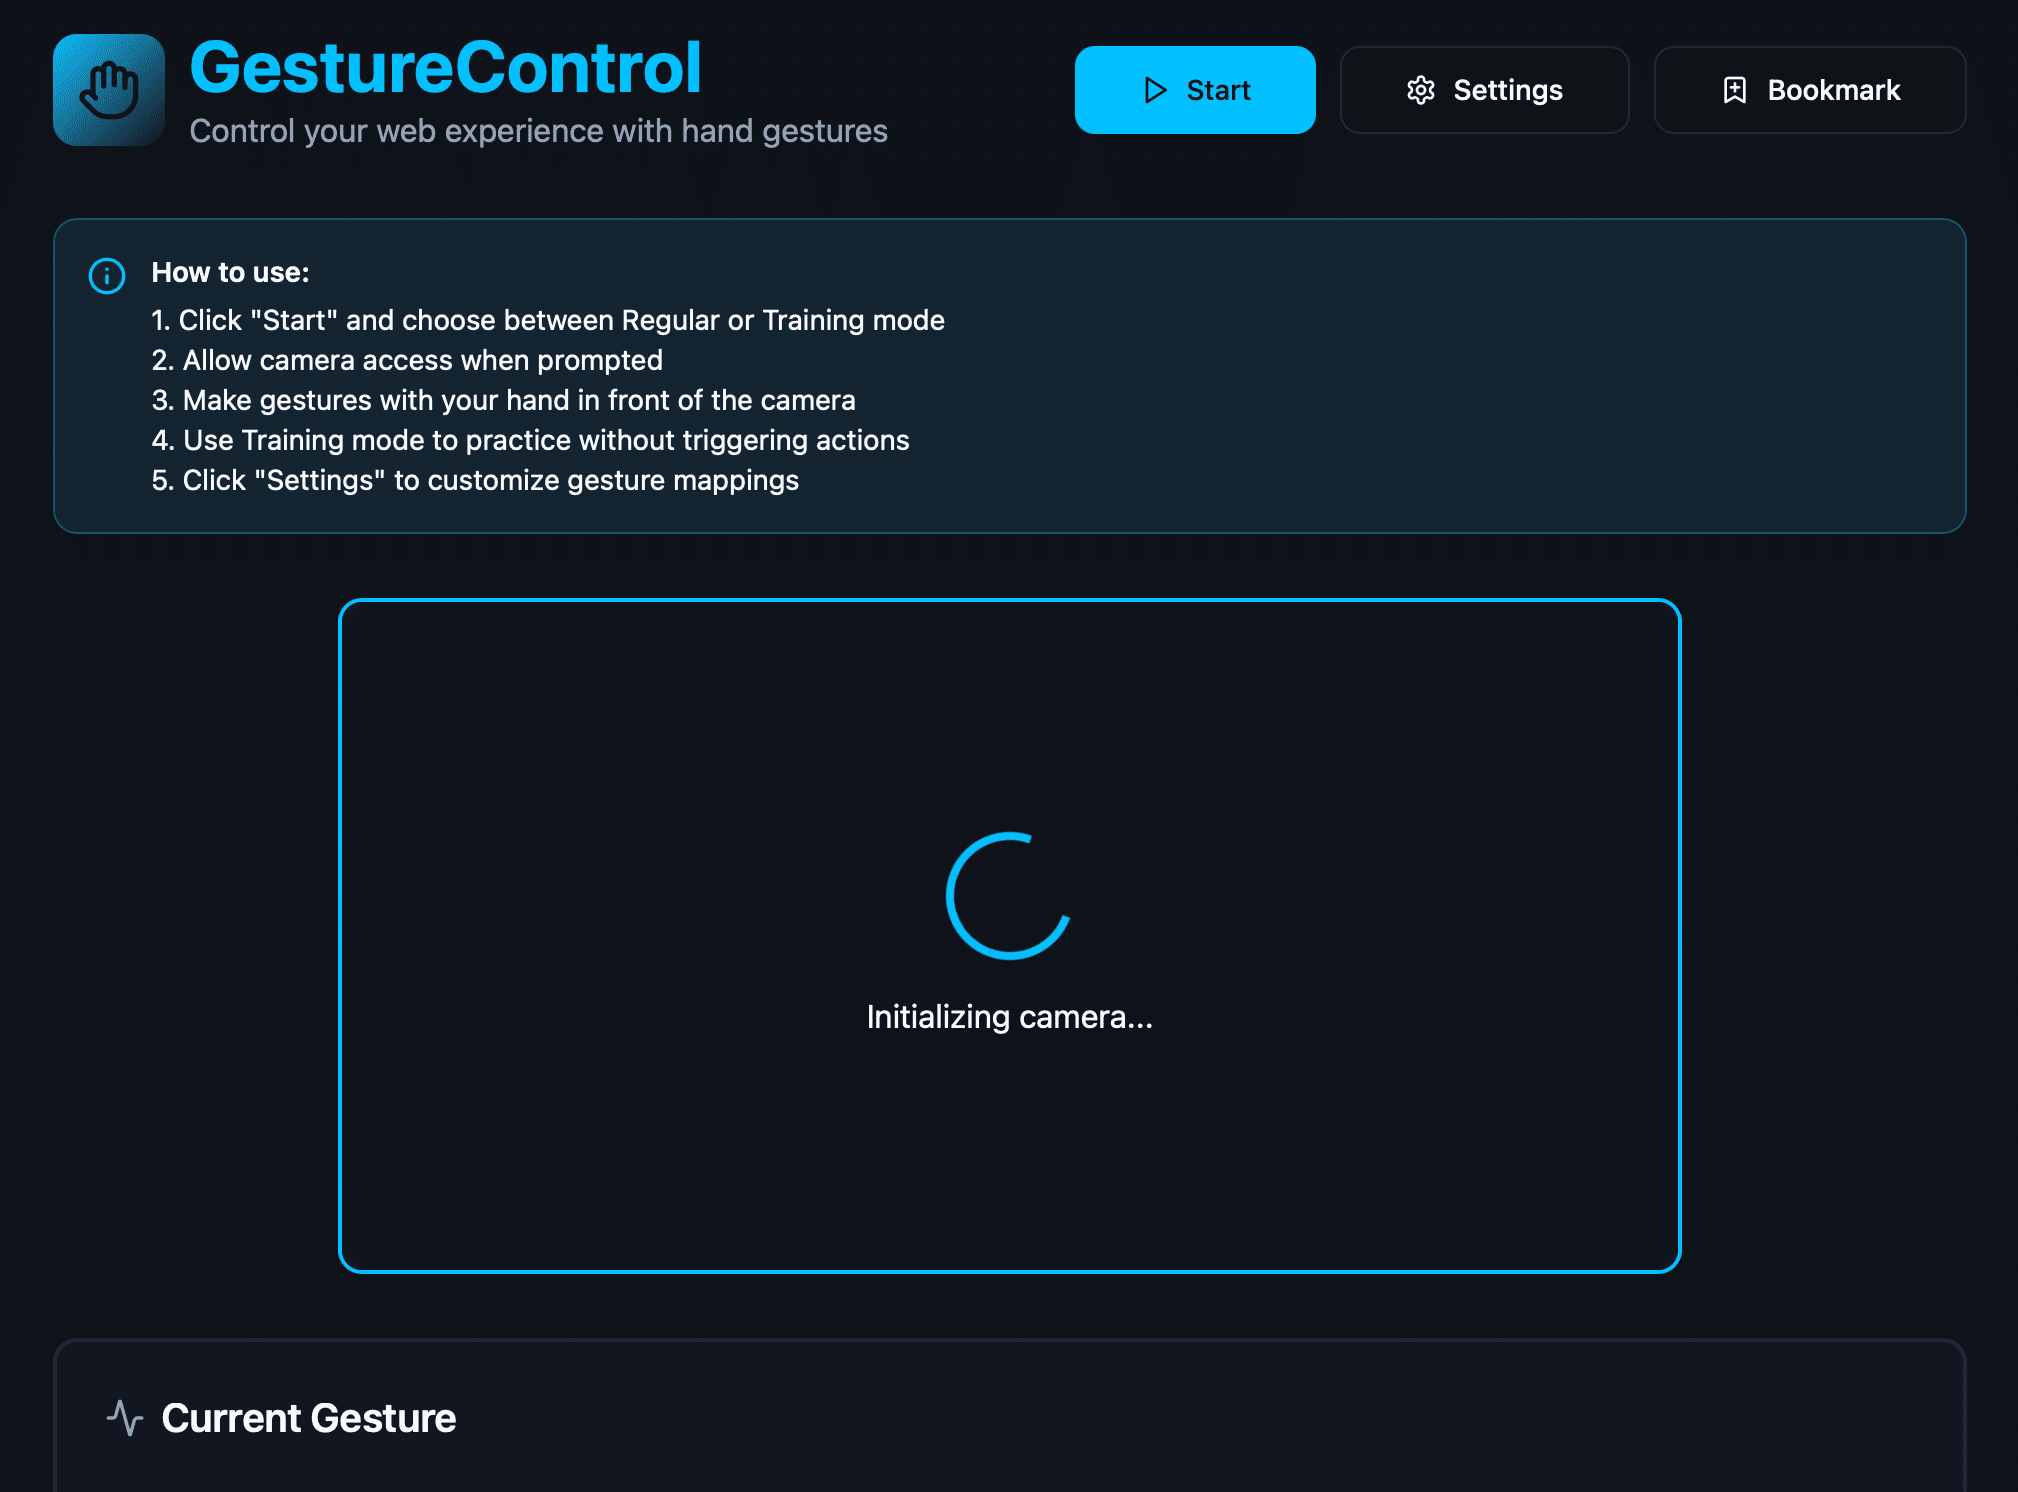Click 'Allow camera access when prompted' line

(x=407, y=360)
